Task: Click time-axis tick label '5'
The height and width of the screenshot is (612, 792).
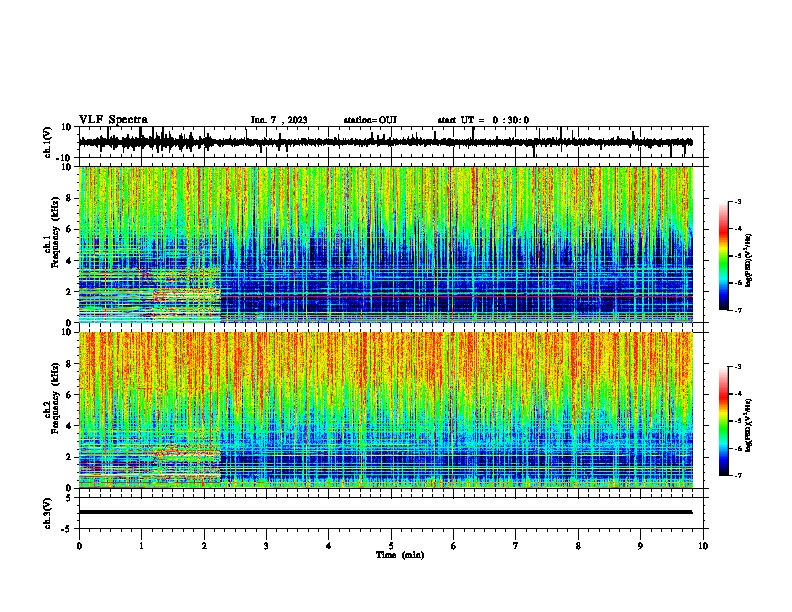Action: coord(391,546)
